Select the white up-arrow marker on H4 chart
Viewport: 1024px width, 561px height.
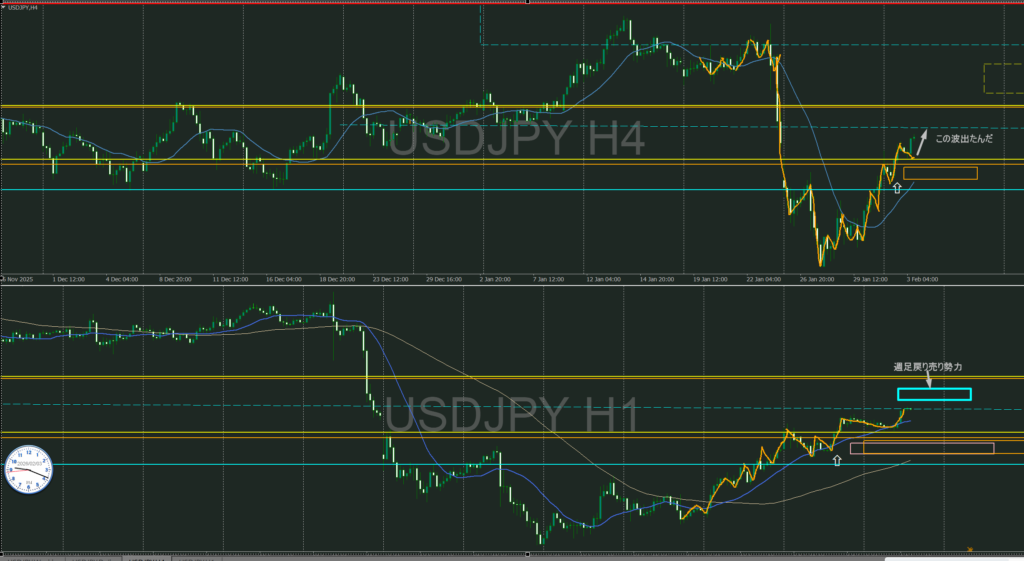(x=897, y=187)
